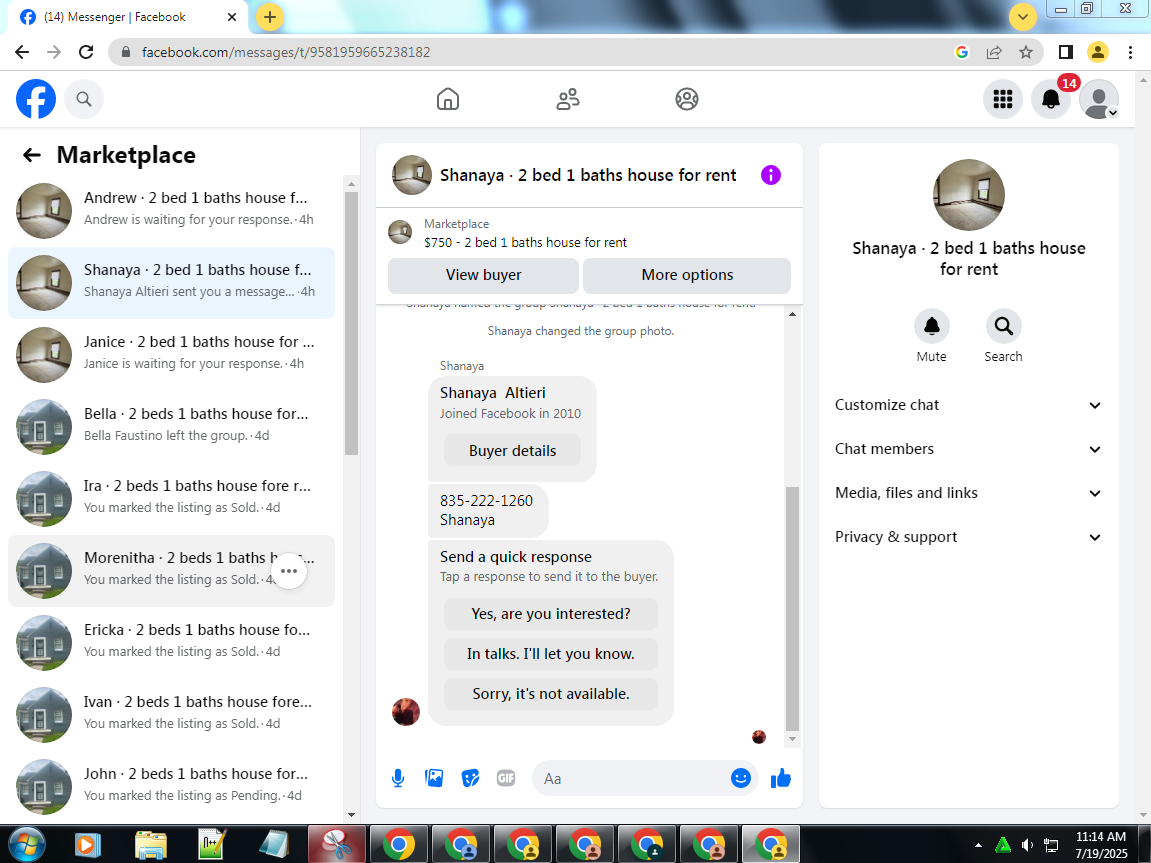Open Windows Start button
Screen dimensions: 1151x863
[x=27, y=845]
